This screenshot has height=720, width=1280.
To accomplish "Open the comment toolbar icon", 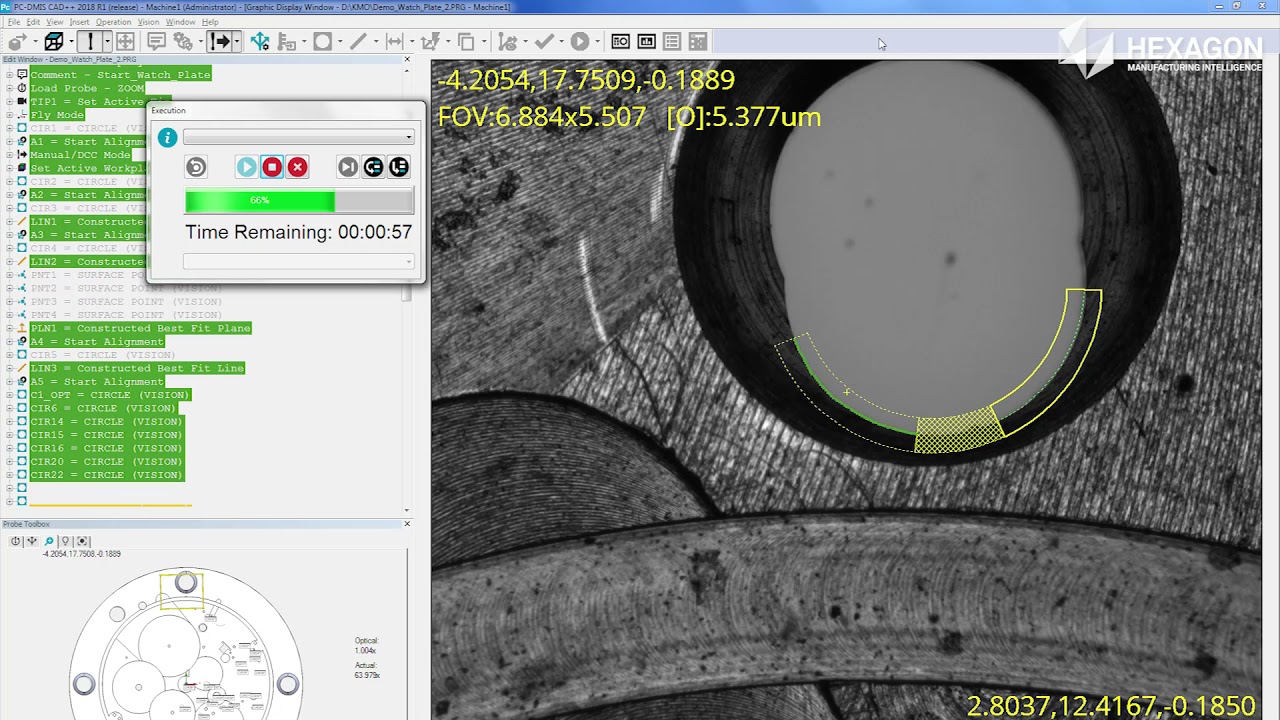I will tap(157, 41).
